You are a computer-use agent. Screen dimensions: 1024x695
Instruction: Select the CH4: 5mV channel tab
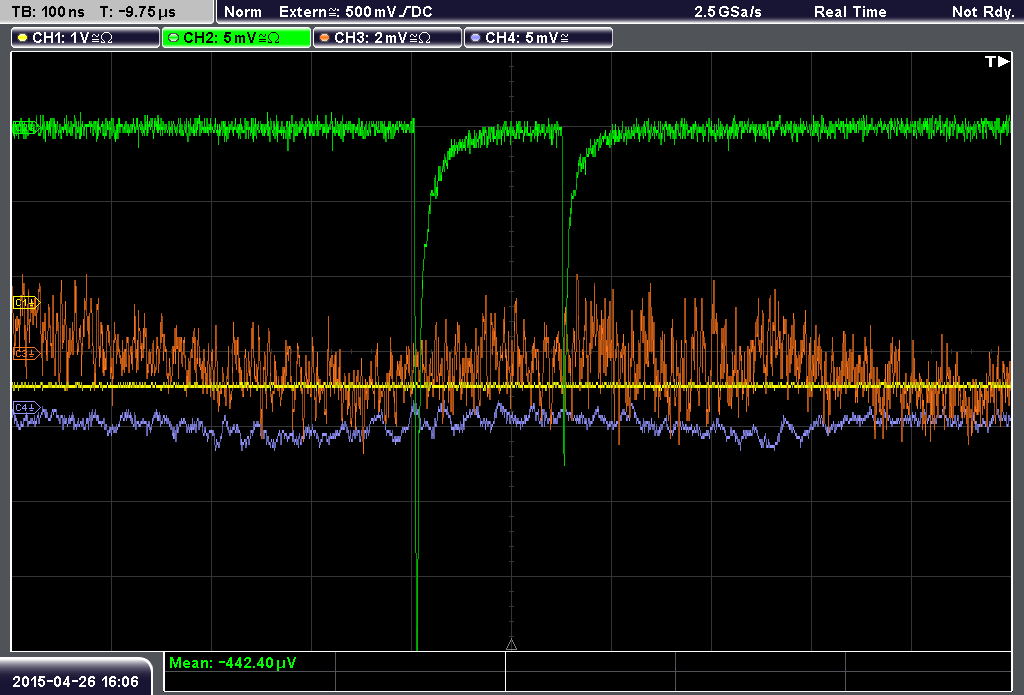pyautogui.click(x=538, y=38)
